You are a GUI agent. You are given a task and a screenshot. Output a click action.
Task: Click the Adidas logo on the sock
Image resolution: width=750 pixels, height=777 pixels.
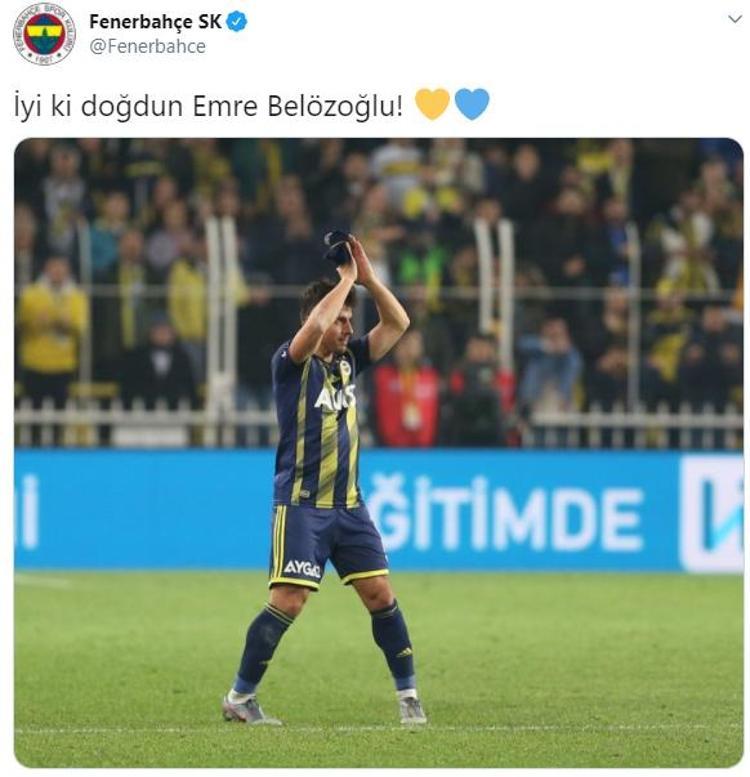point(405,652)
